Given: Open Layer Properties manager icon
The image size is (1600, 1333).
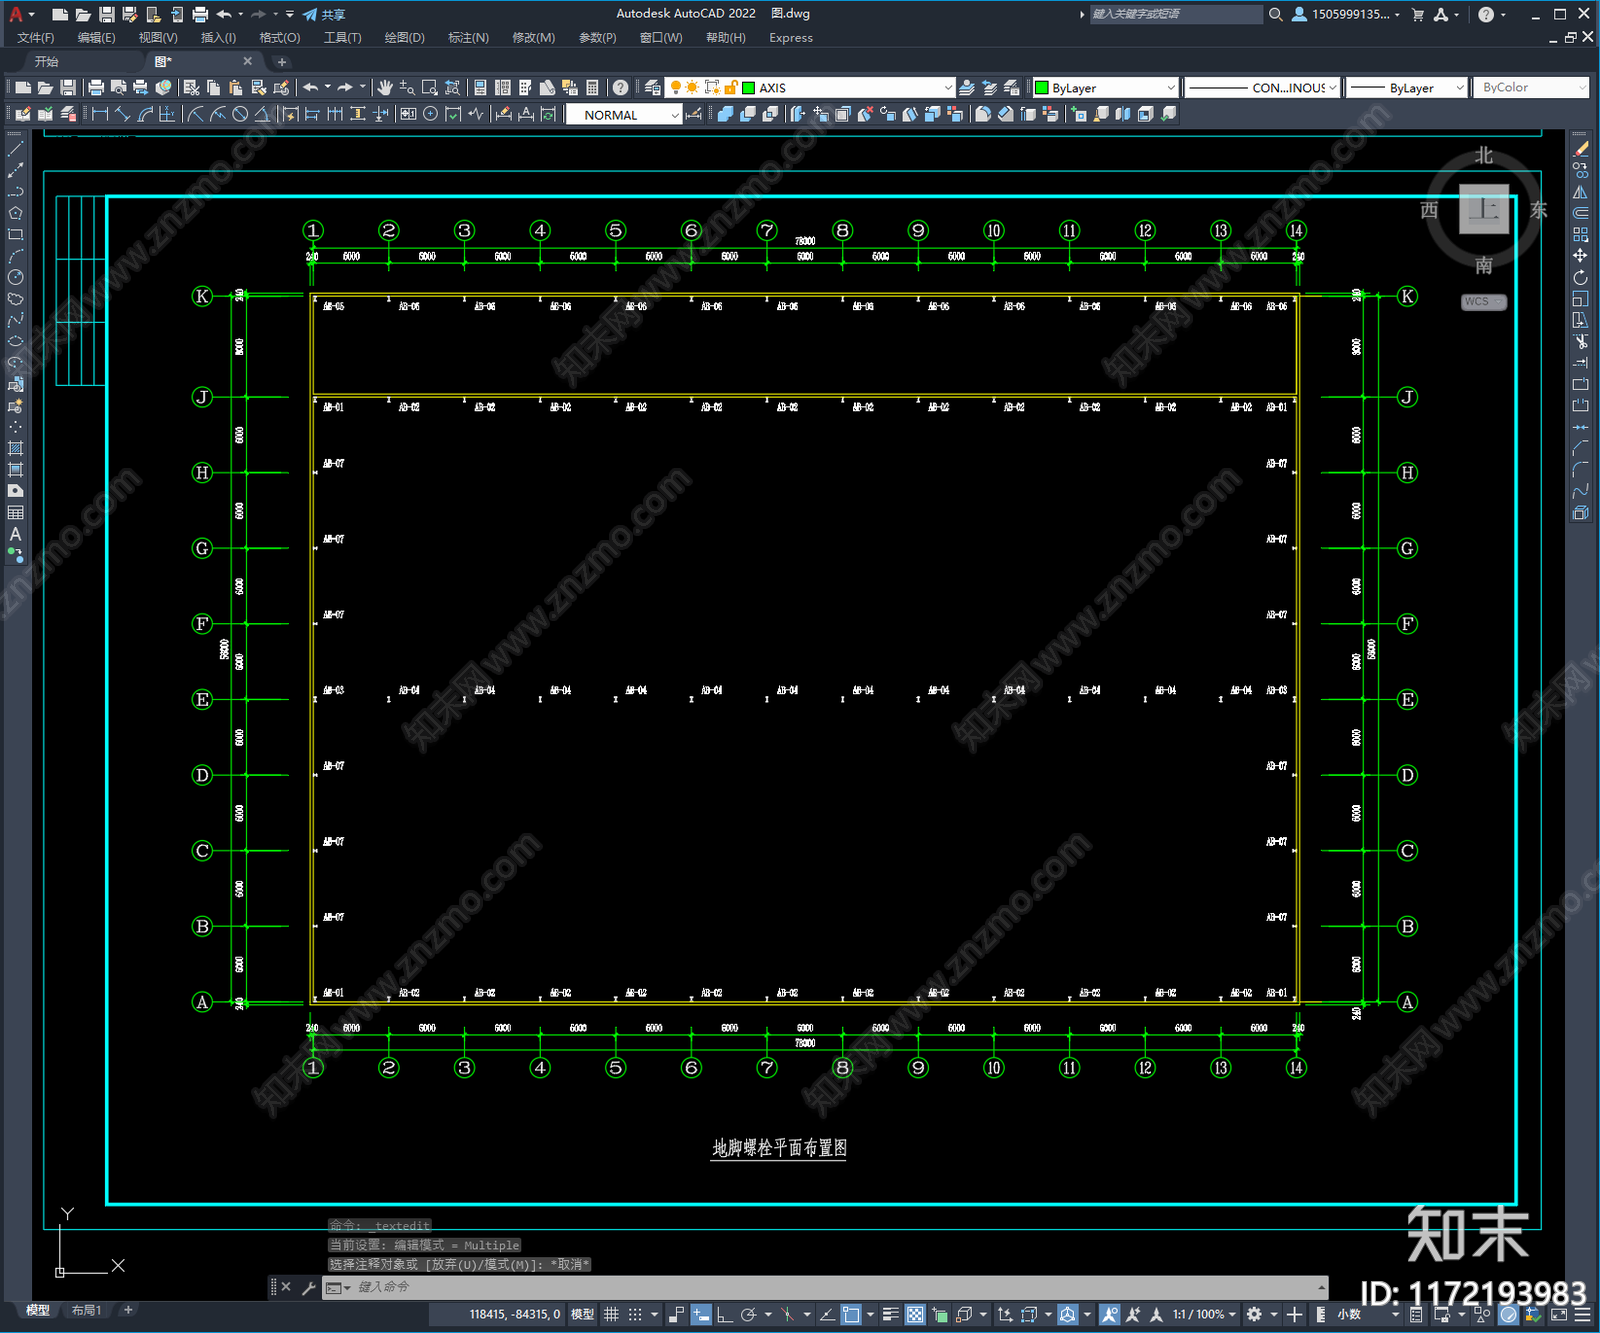Looking at the screenshot, I should (x=653, y=88).
